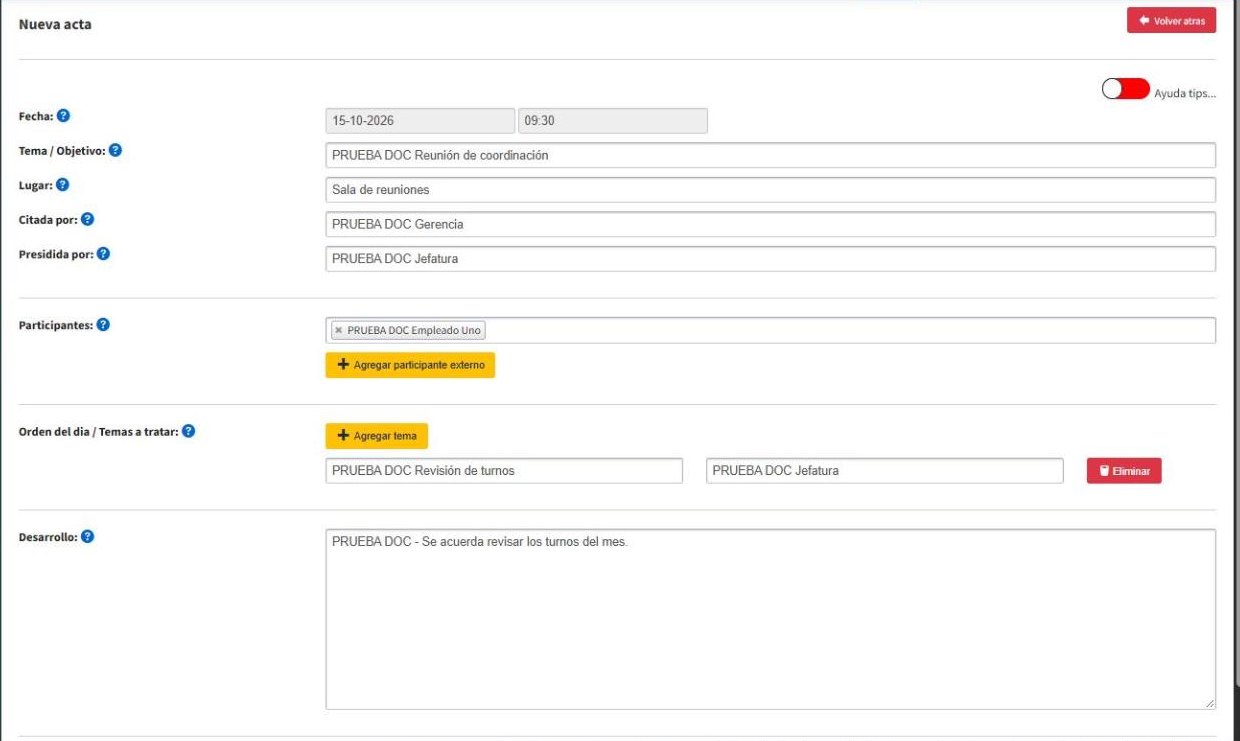1240x741 pixels.
Task: Click the topic responsible field PRUEBA DOC Jefatura
Action: pos(885,471)
